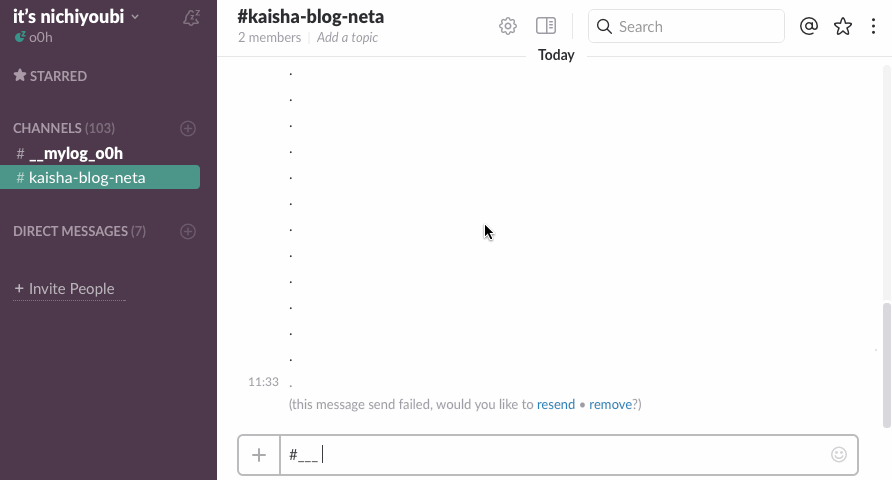Expand team menu it's nichiyoubi
The image size is (892, 480).
[x=76, y=16]
